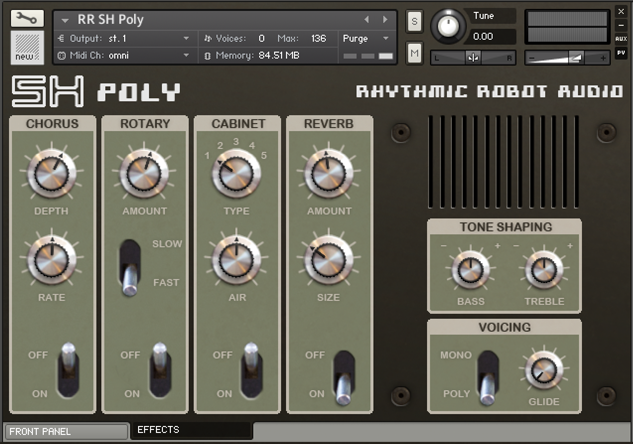Click the Tone Shaping BASS knob
The height and width of the screenshot is (444, 633).
(471, 269)
